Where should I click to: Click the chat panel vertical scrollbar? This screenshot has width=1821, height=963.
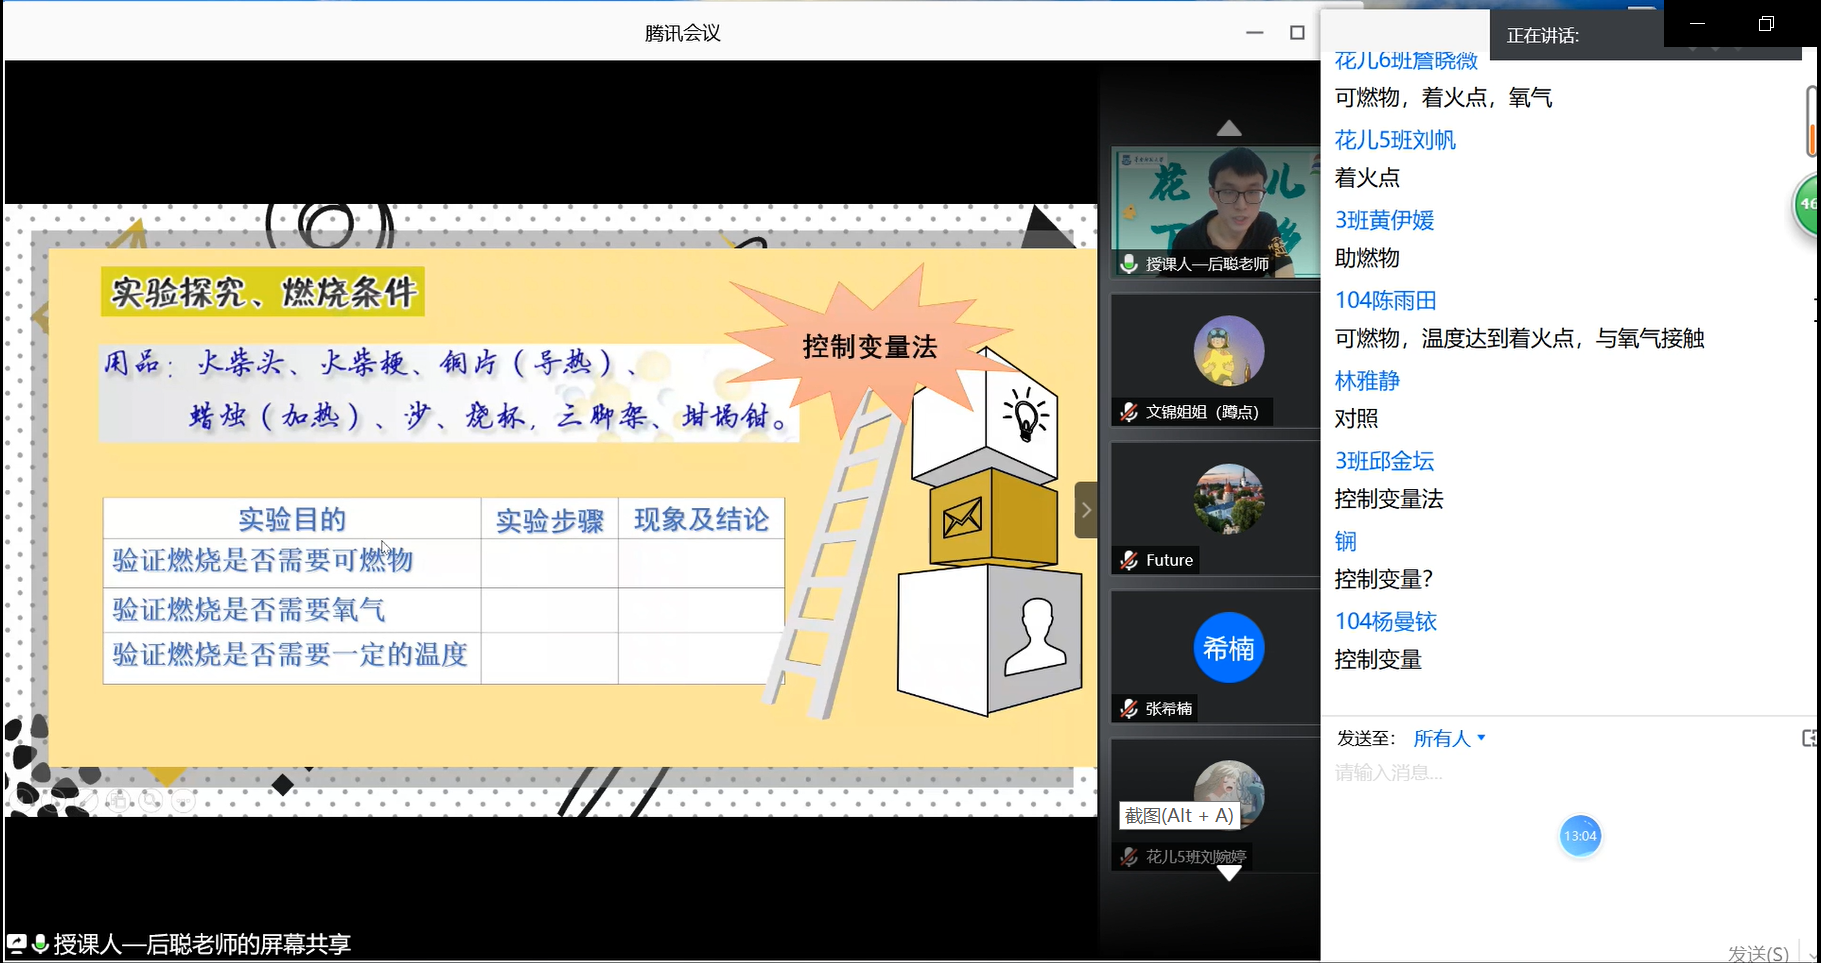pos(1811,121)
